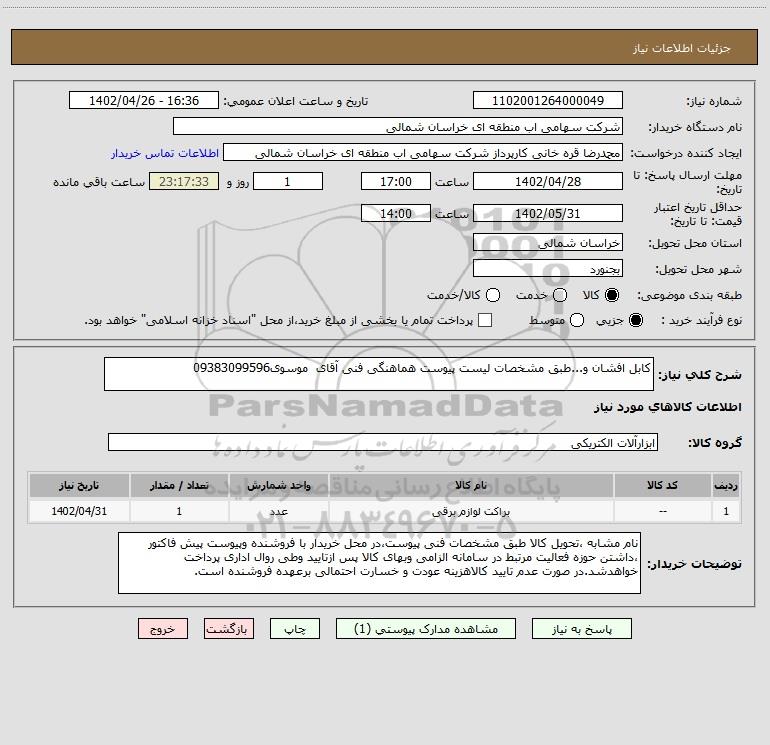Image resolution: width=770 pixels, height=745 pixels.
Task: Open اطلاعات تماس خریدار link
Action: (165, 153)
